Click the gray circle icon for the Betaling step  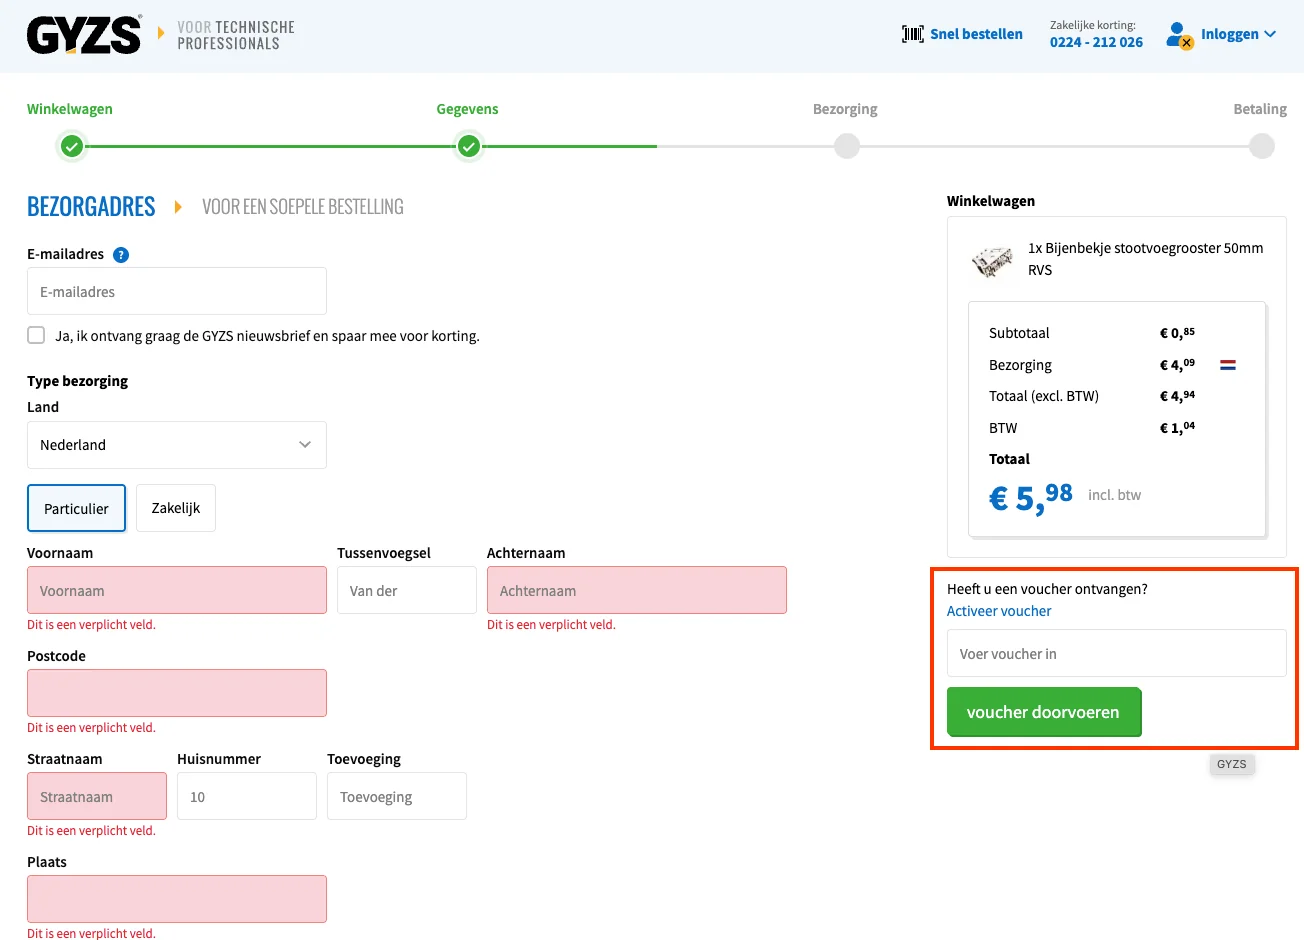pos(1261,146)
